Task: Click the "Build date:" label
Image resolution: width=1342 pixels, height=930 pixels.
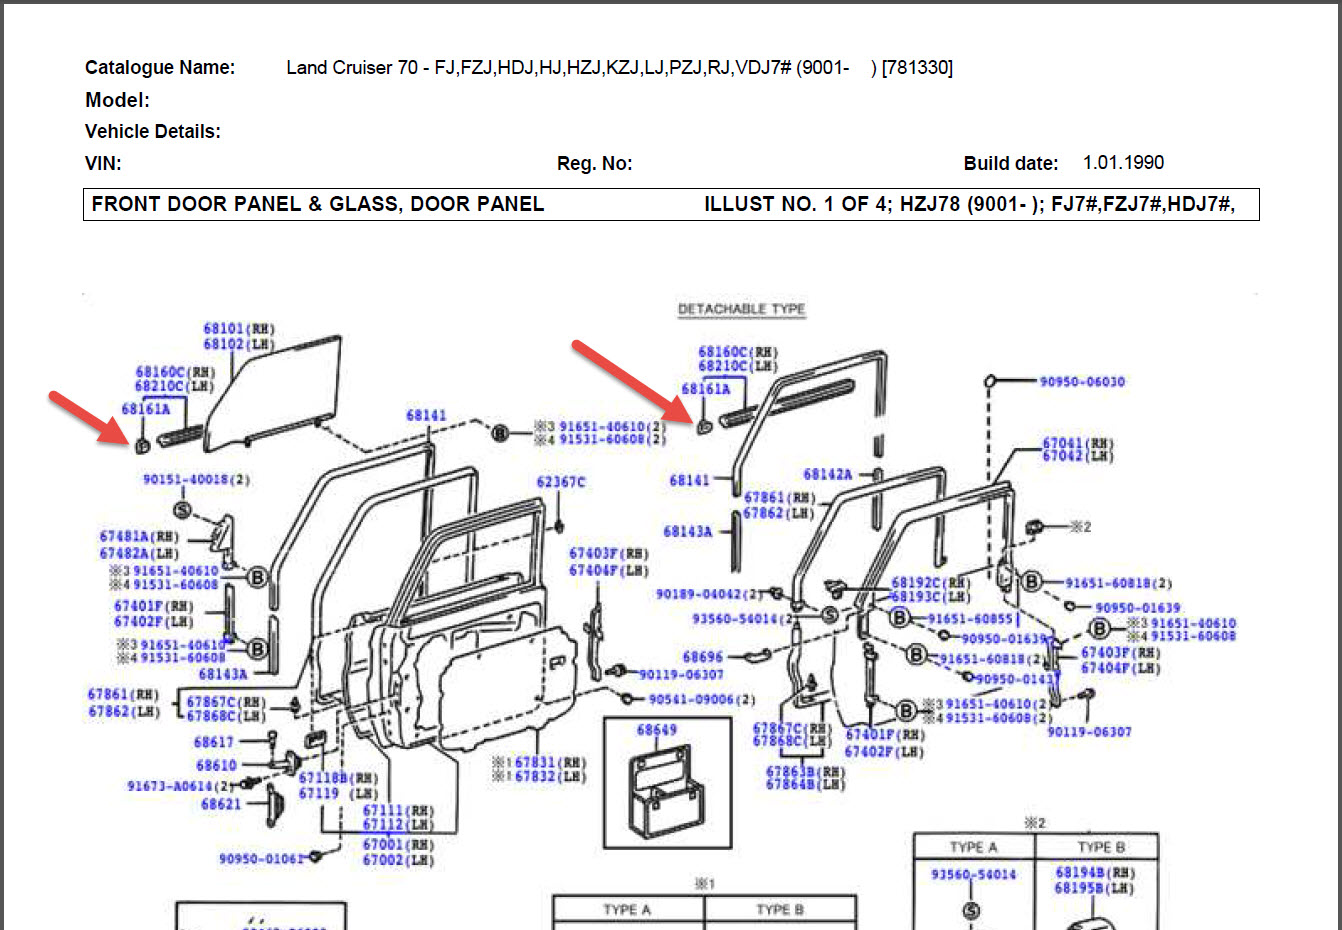Action: (1011, 163)
